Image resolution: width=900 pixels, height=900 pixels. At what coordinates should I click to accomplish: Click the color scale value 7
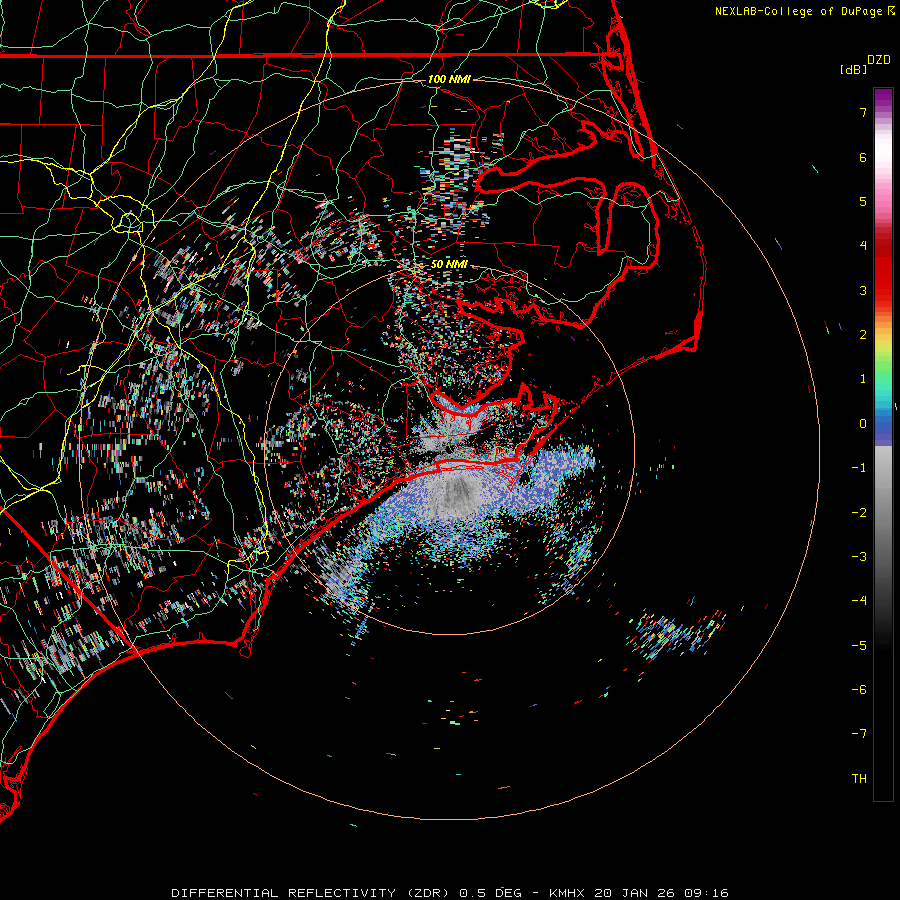click(x=863, y=112)
